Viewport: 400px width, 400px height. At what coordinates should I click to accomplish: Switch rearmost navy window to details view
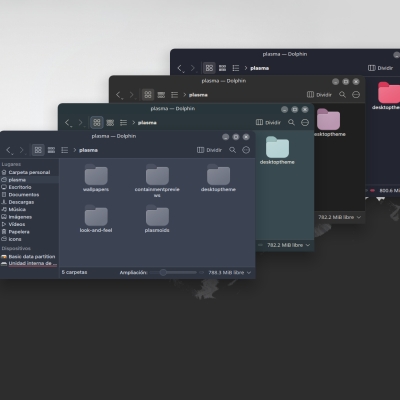tap(236, 68)
